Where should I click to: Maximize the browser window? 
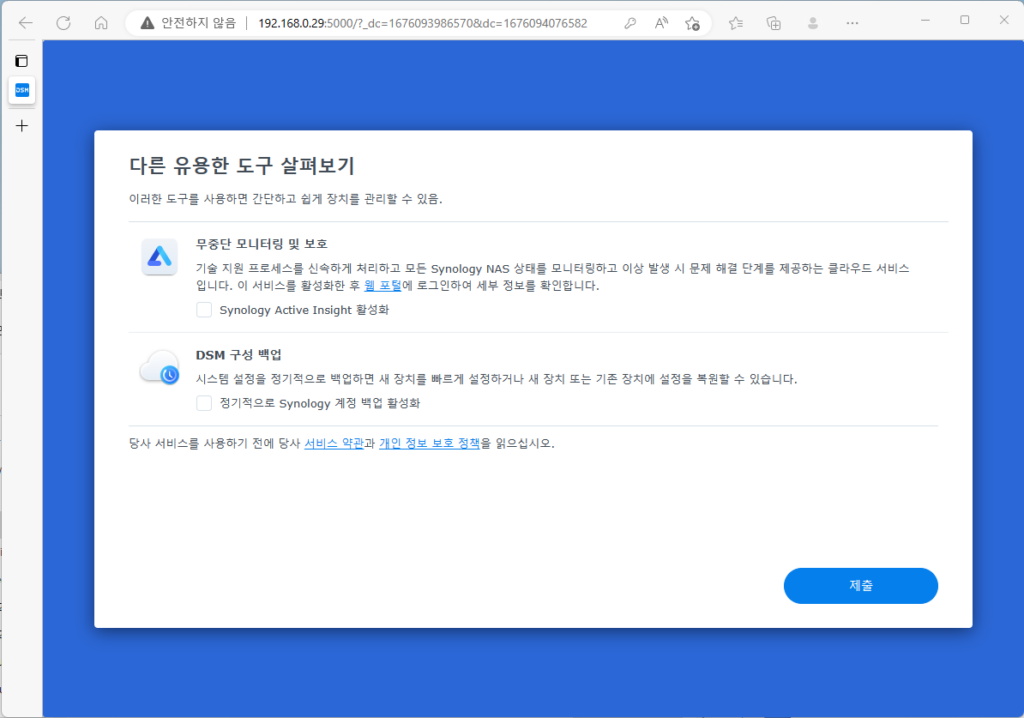pyautogui.click(x=965, y=21)
